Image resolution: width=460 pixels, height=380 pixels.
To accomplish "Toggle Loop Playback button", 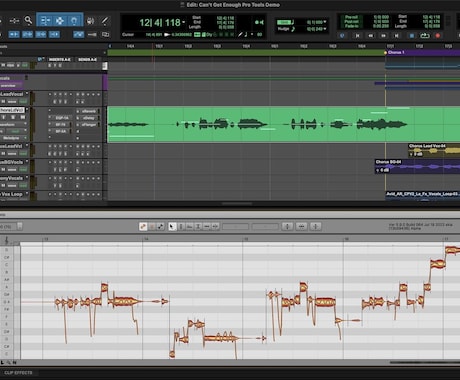I will [425, 35].
